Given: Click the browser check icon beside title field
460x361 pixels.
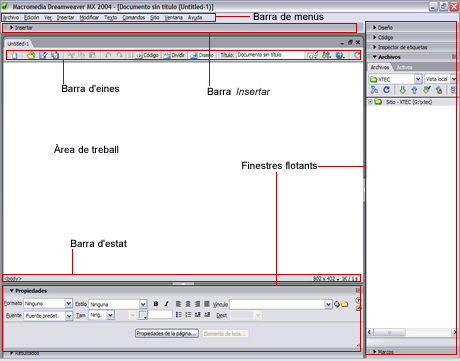Looking at the screenshot, I should 312,55.
